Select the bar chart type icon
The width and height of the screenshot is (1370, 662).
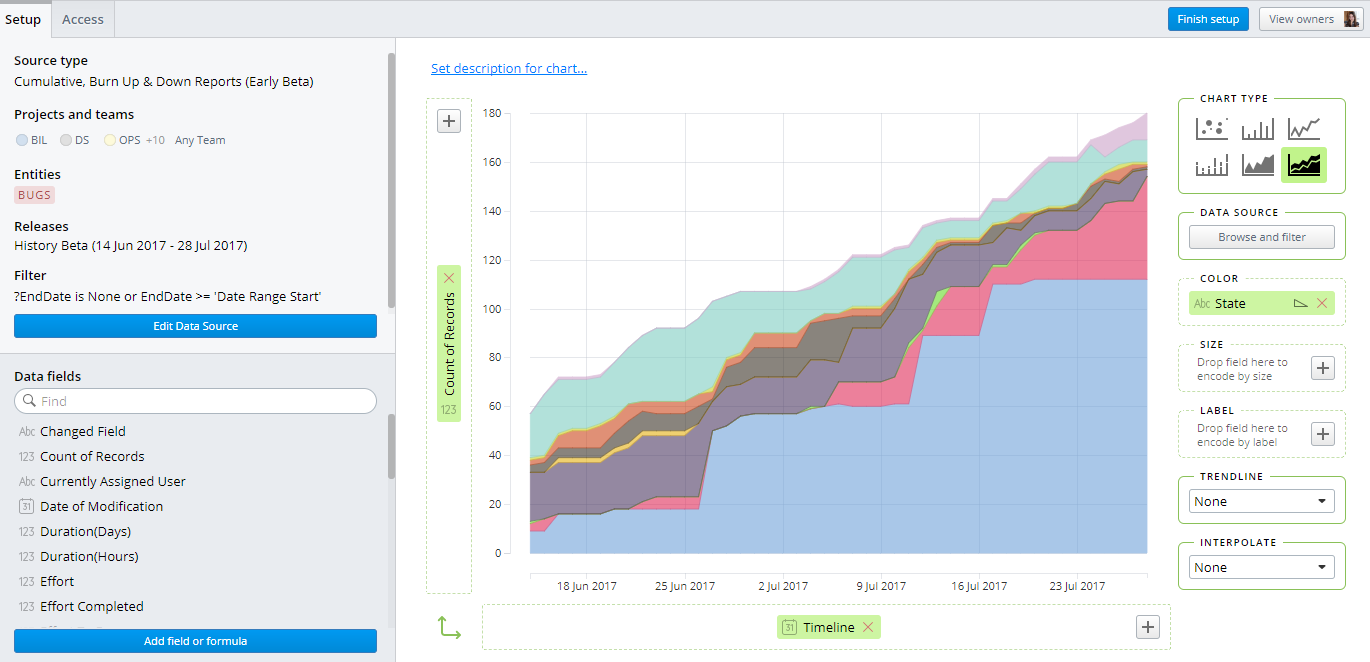1257,128
